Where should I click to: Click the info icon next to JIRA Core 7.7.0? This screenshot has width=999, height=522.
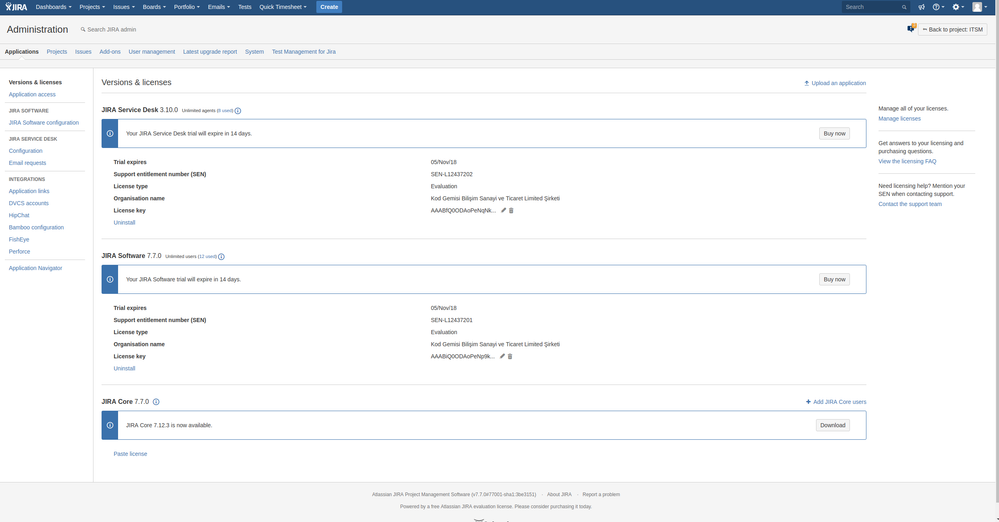click(x=156, y=402)
